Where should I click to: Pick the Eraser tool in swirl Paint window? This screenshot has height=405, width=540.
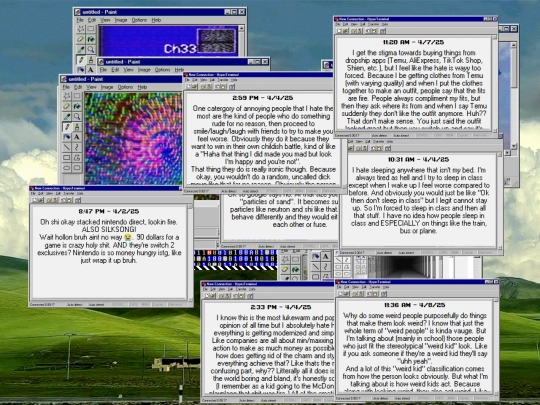67,106
